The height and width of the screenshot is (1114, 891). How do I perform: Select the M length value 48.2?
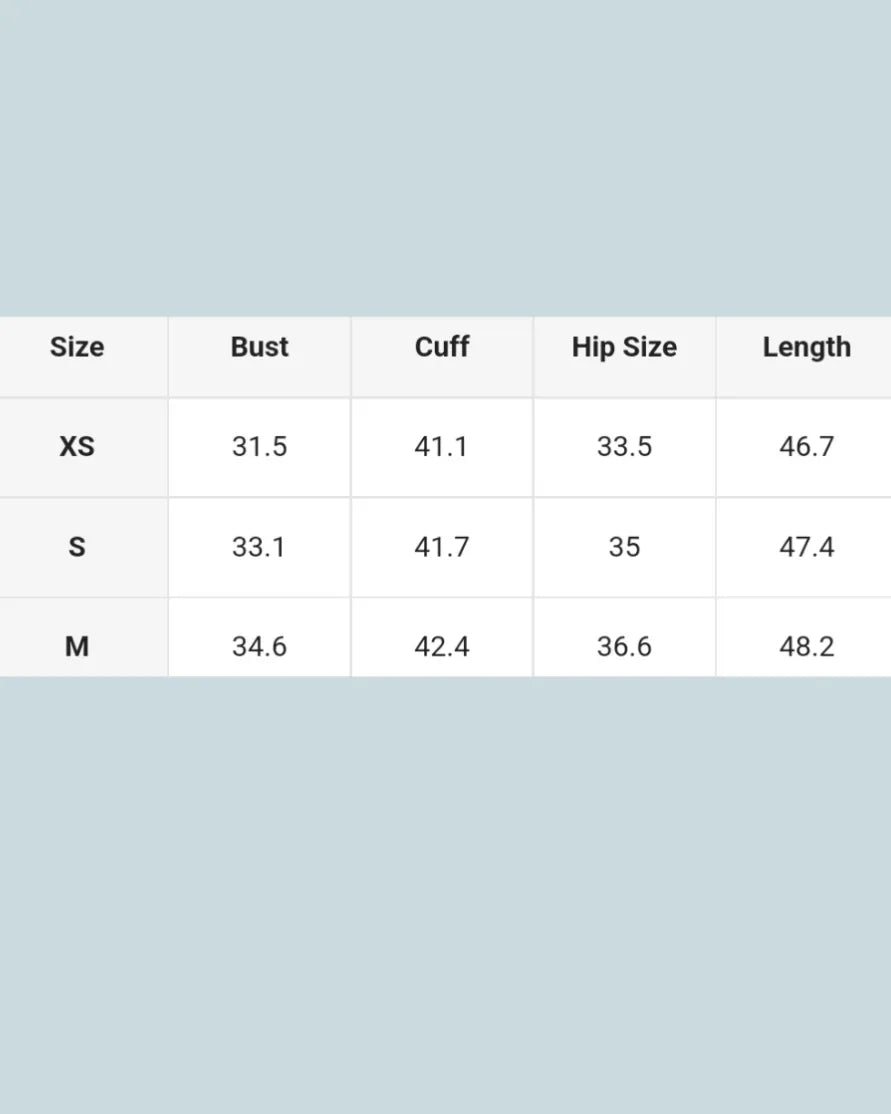[x=806, y=647]
